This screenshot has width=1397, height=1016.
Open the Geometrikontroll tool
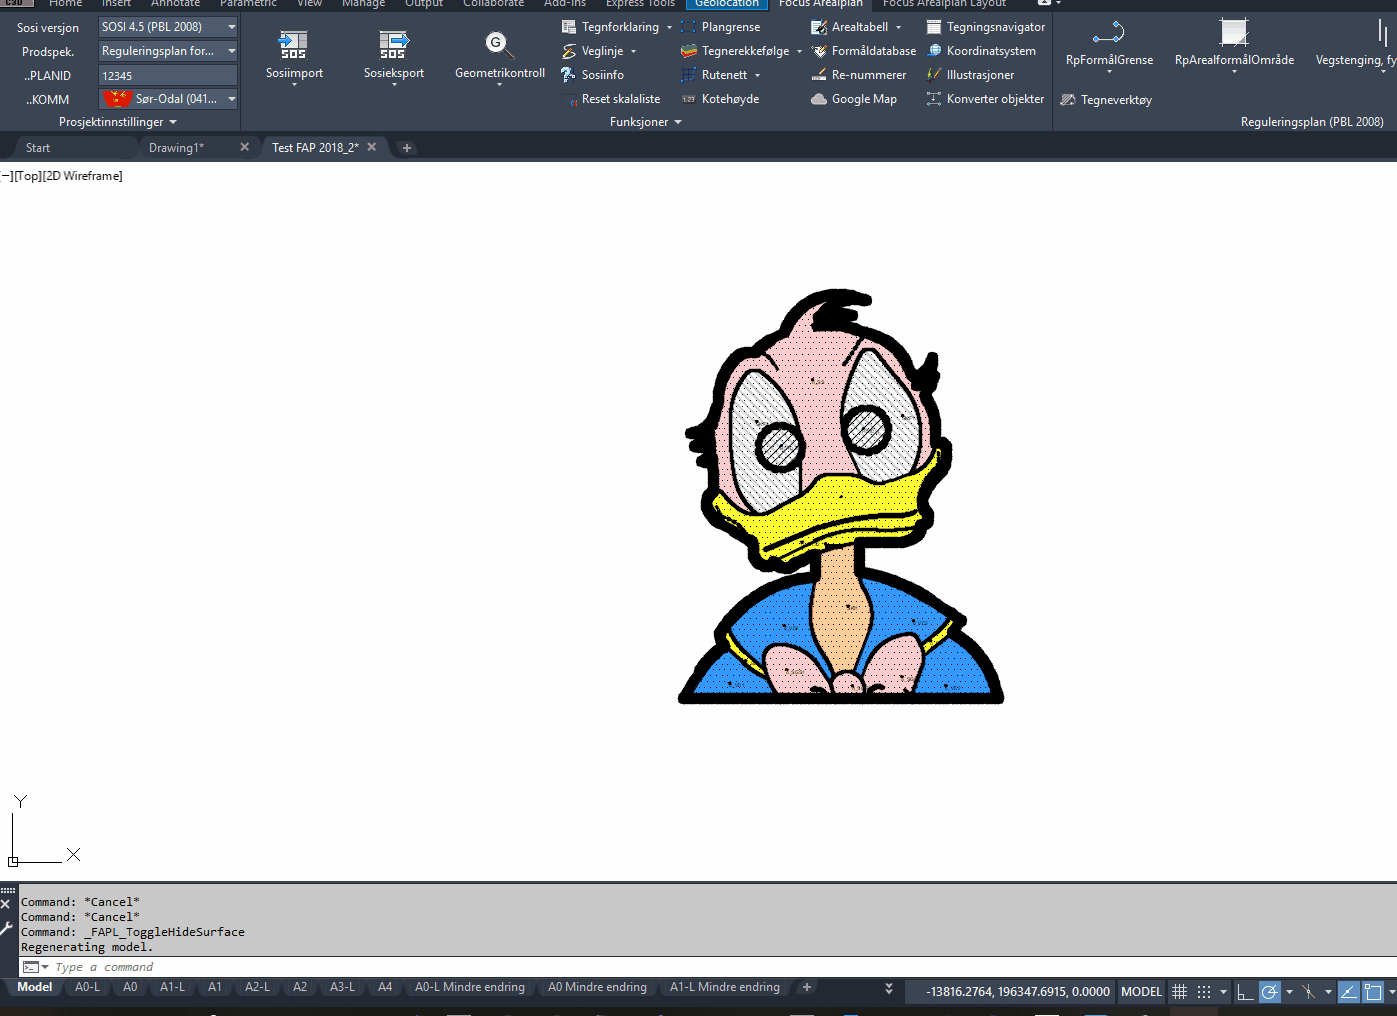(499, 45)
